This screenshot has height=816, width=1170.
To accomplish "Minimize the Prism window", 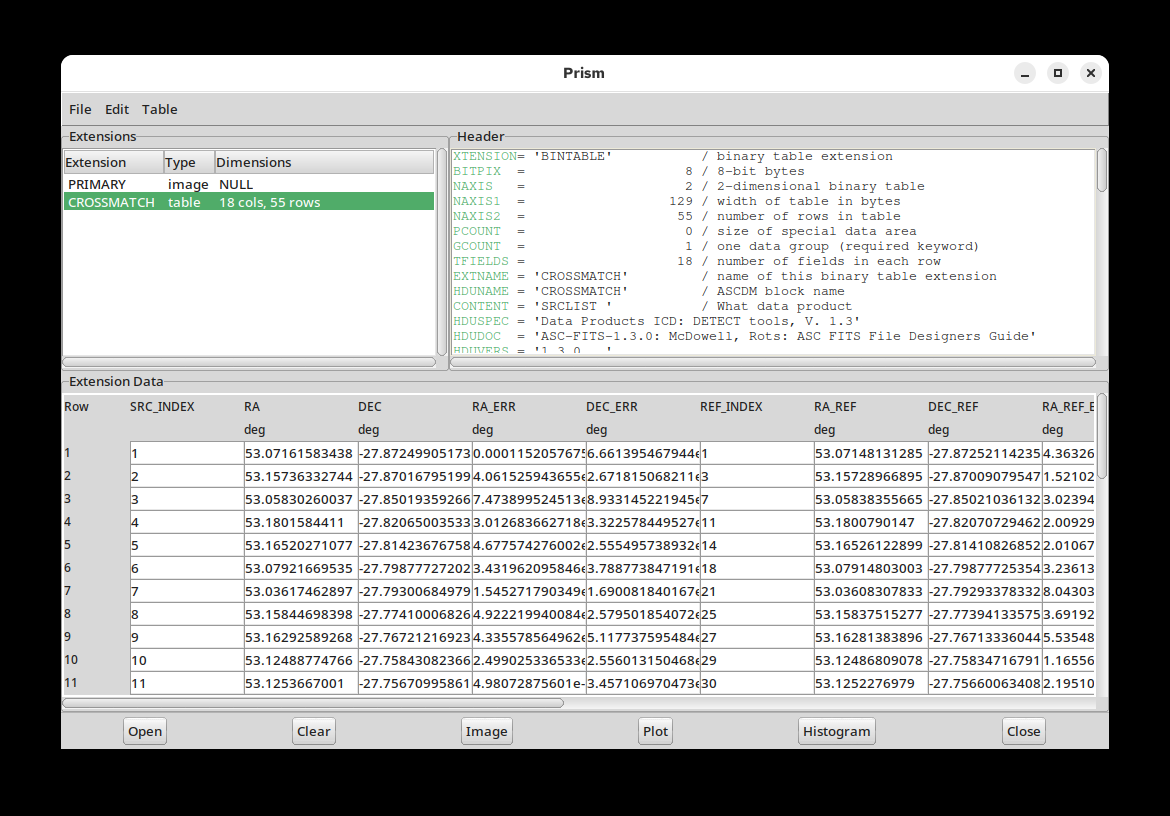I will coord(1025,73).
